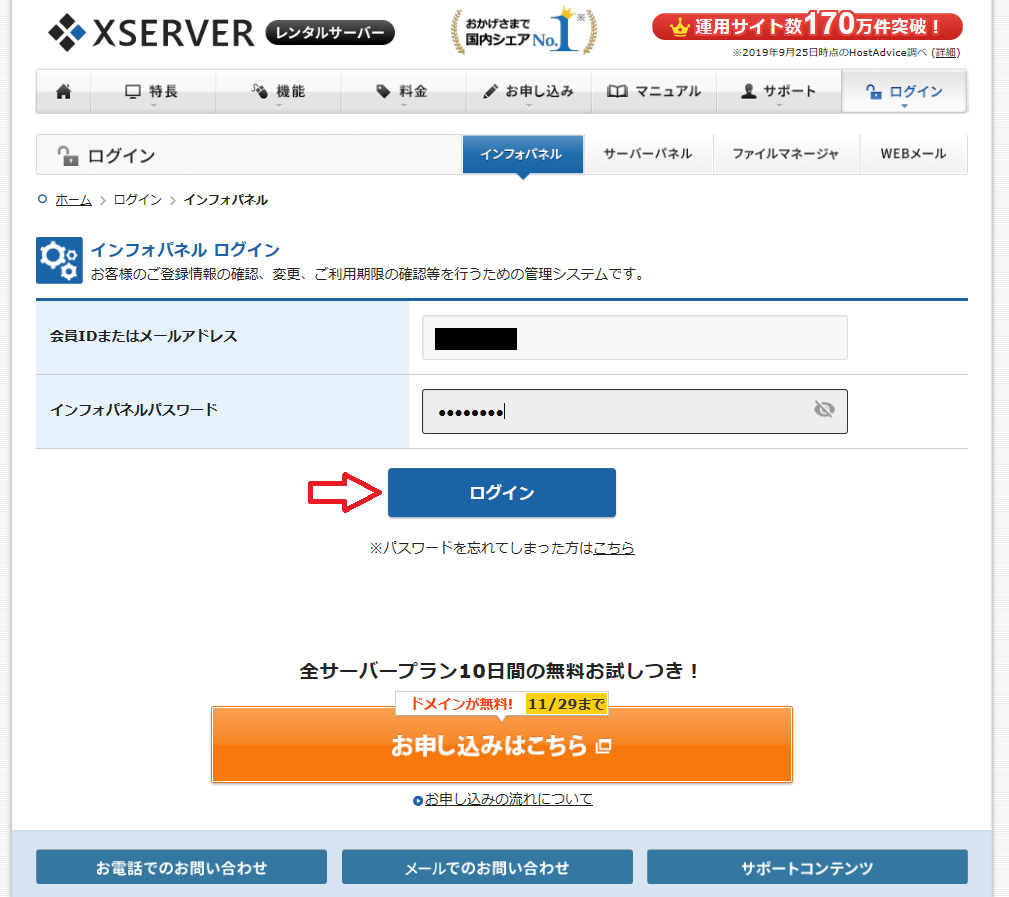Click the 運用サイト数170万件突破 banner
This screenshot has width=1009, height=897.
(807, 26)
